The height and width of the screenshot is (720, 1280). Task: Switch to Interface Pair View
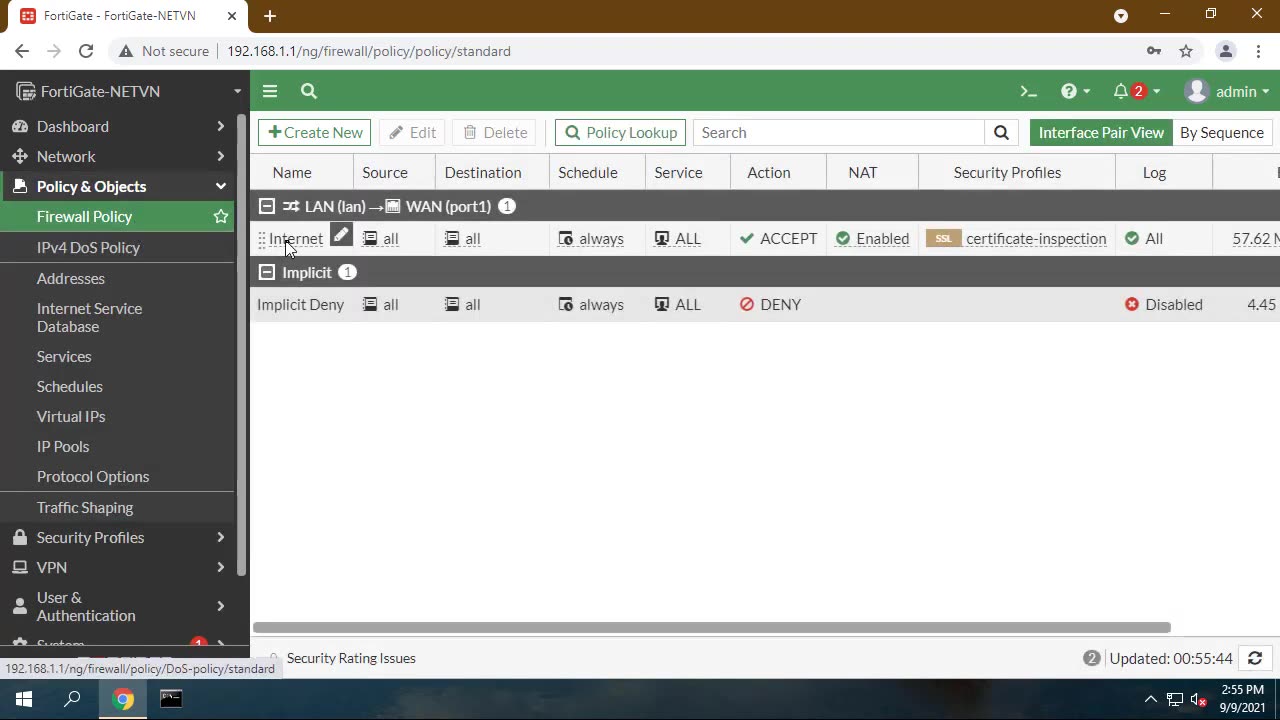(x=1101, y=132)
